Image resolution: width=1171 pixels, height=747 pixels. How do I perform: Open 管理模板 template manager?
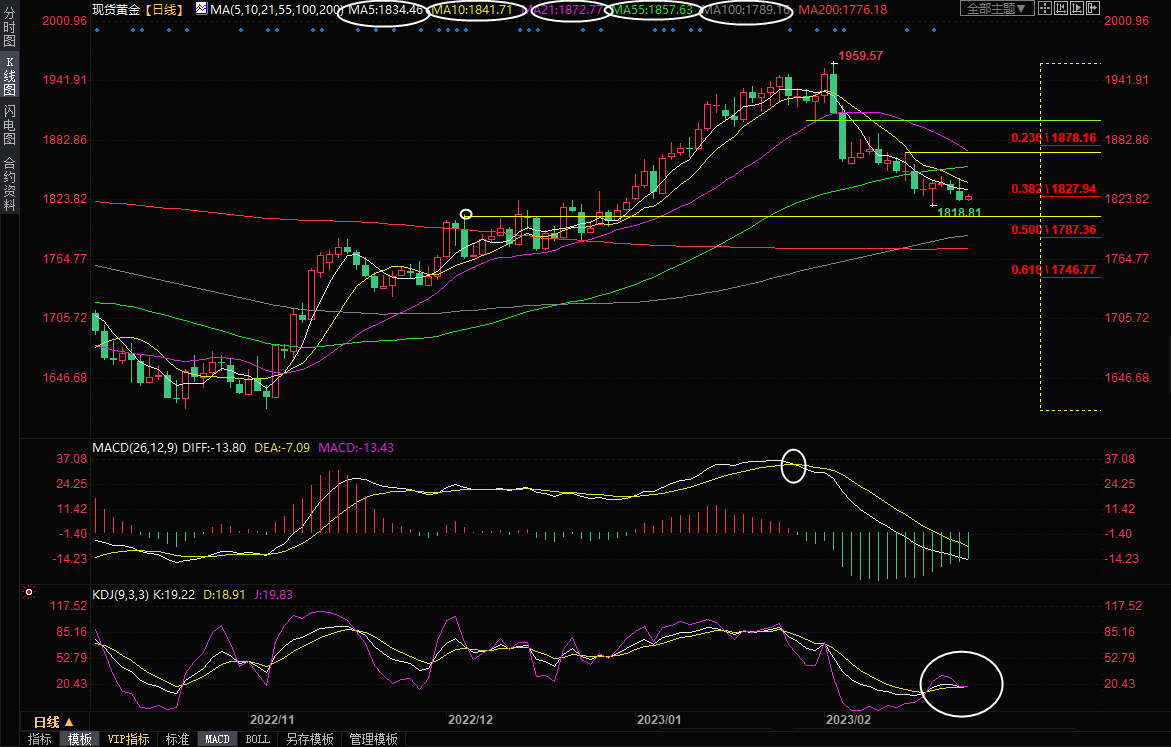click(x=373, y=739)
